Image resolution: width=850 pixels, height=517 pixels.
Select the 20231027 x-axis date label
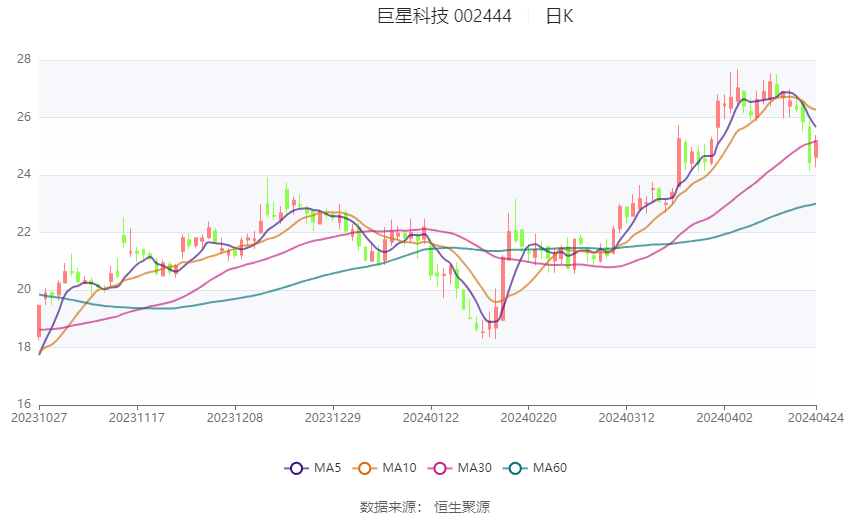(39, 418)
